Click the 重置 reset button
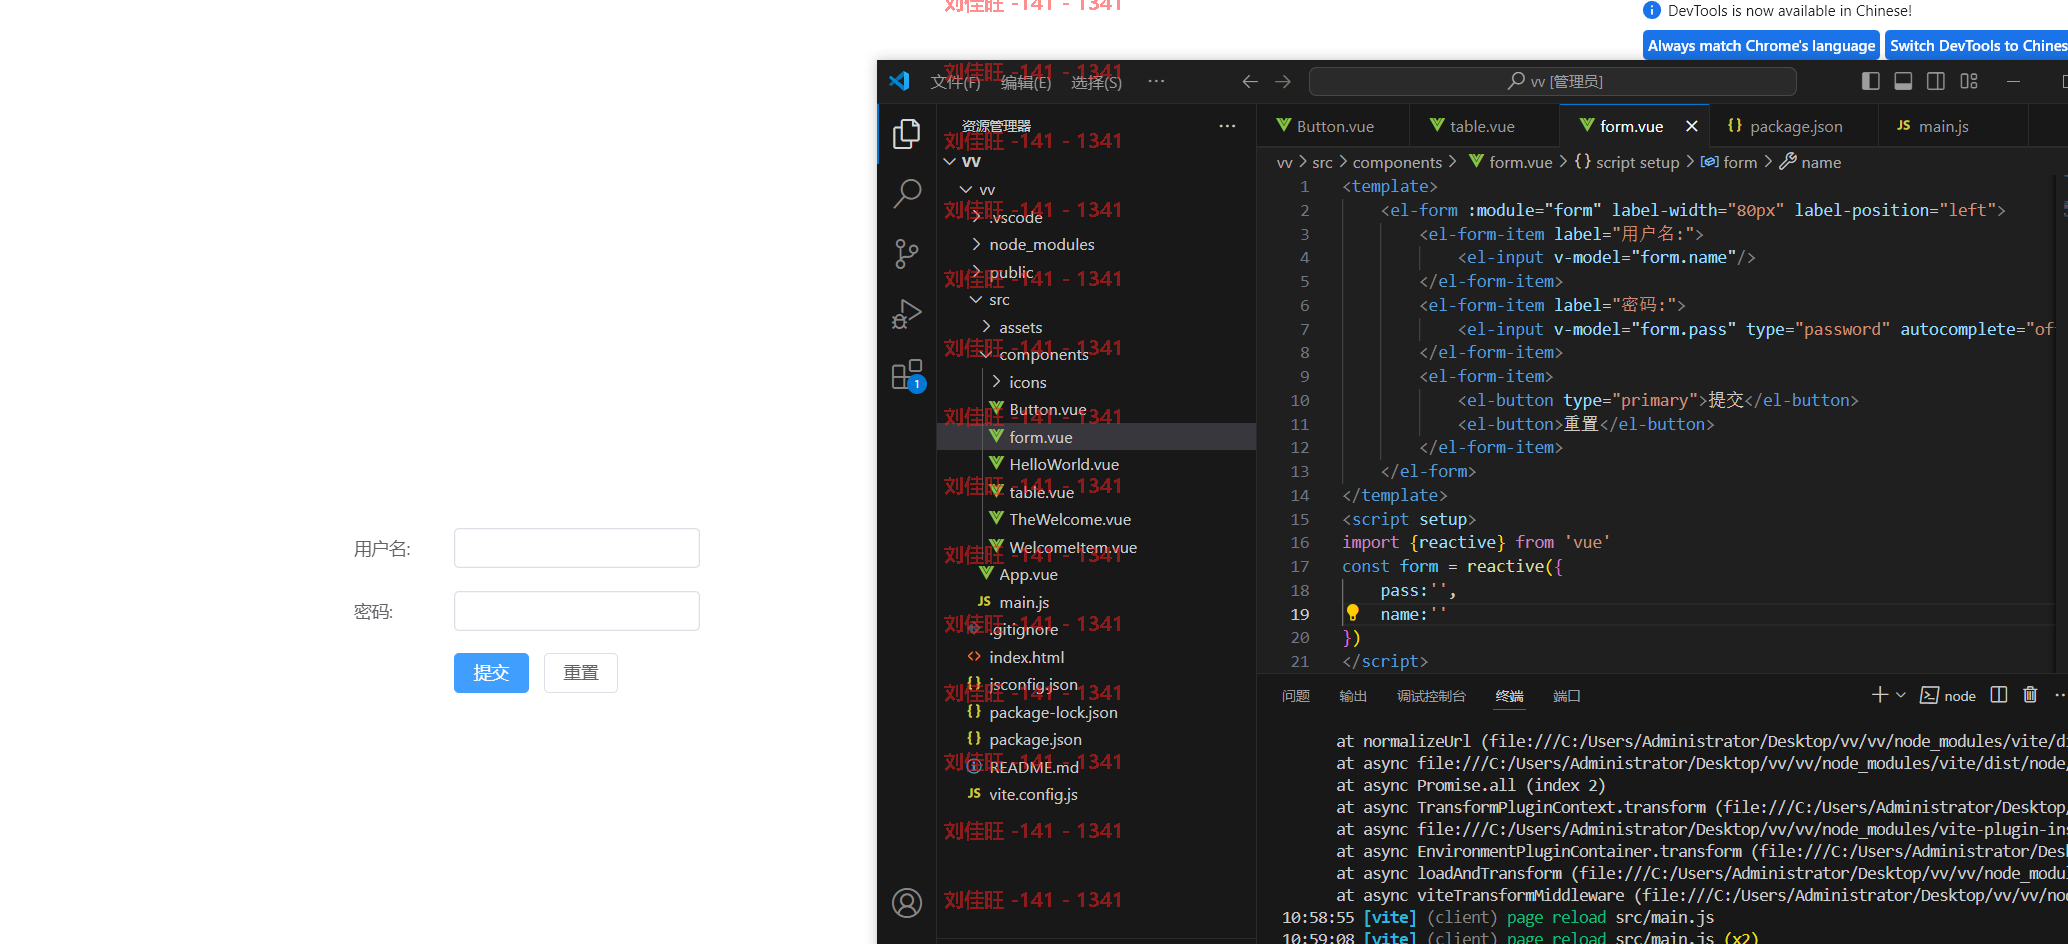 581,673
